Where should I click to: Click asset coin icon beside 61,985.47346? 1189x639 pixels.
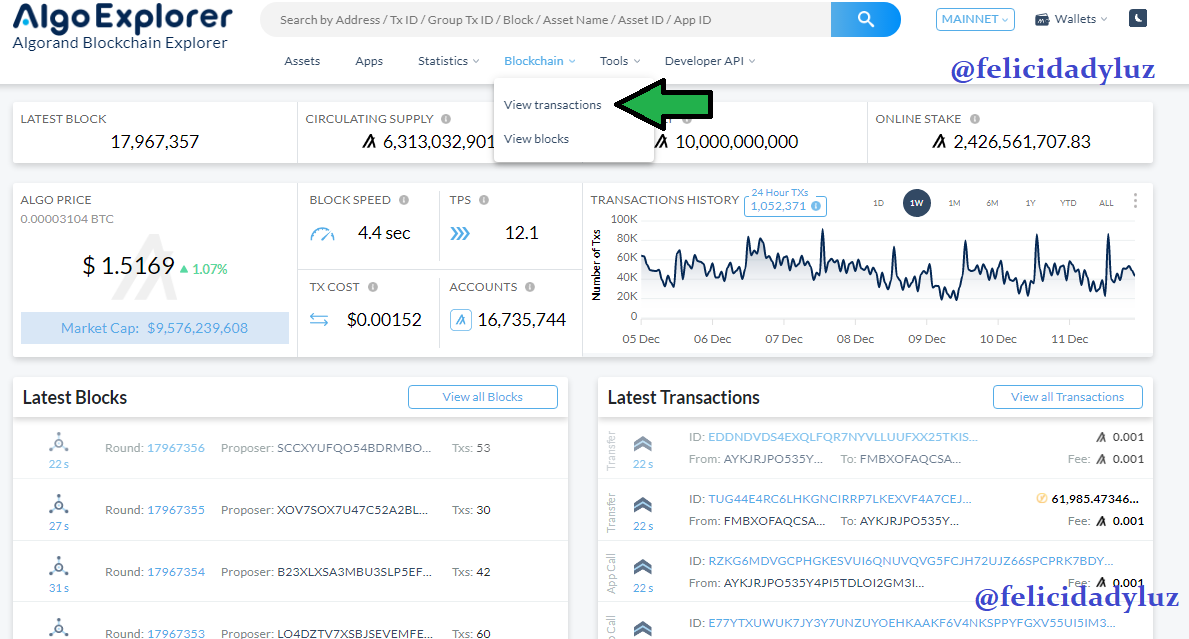(1041, 499)
